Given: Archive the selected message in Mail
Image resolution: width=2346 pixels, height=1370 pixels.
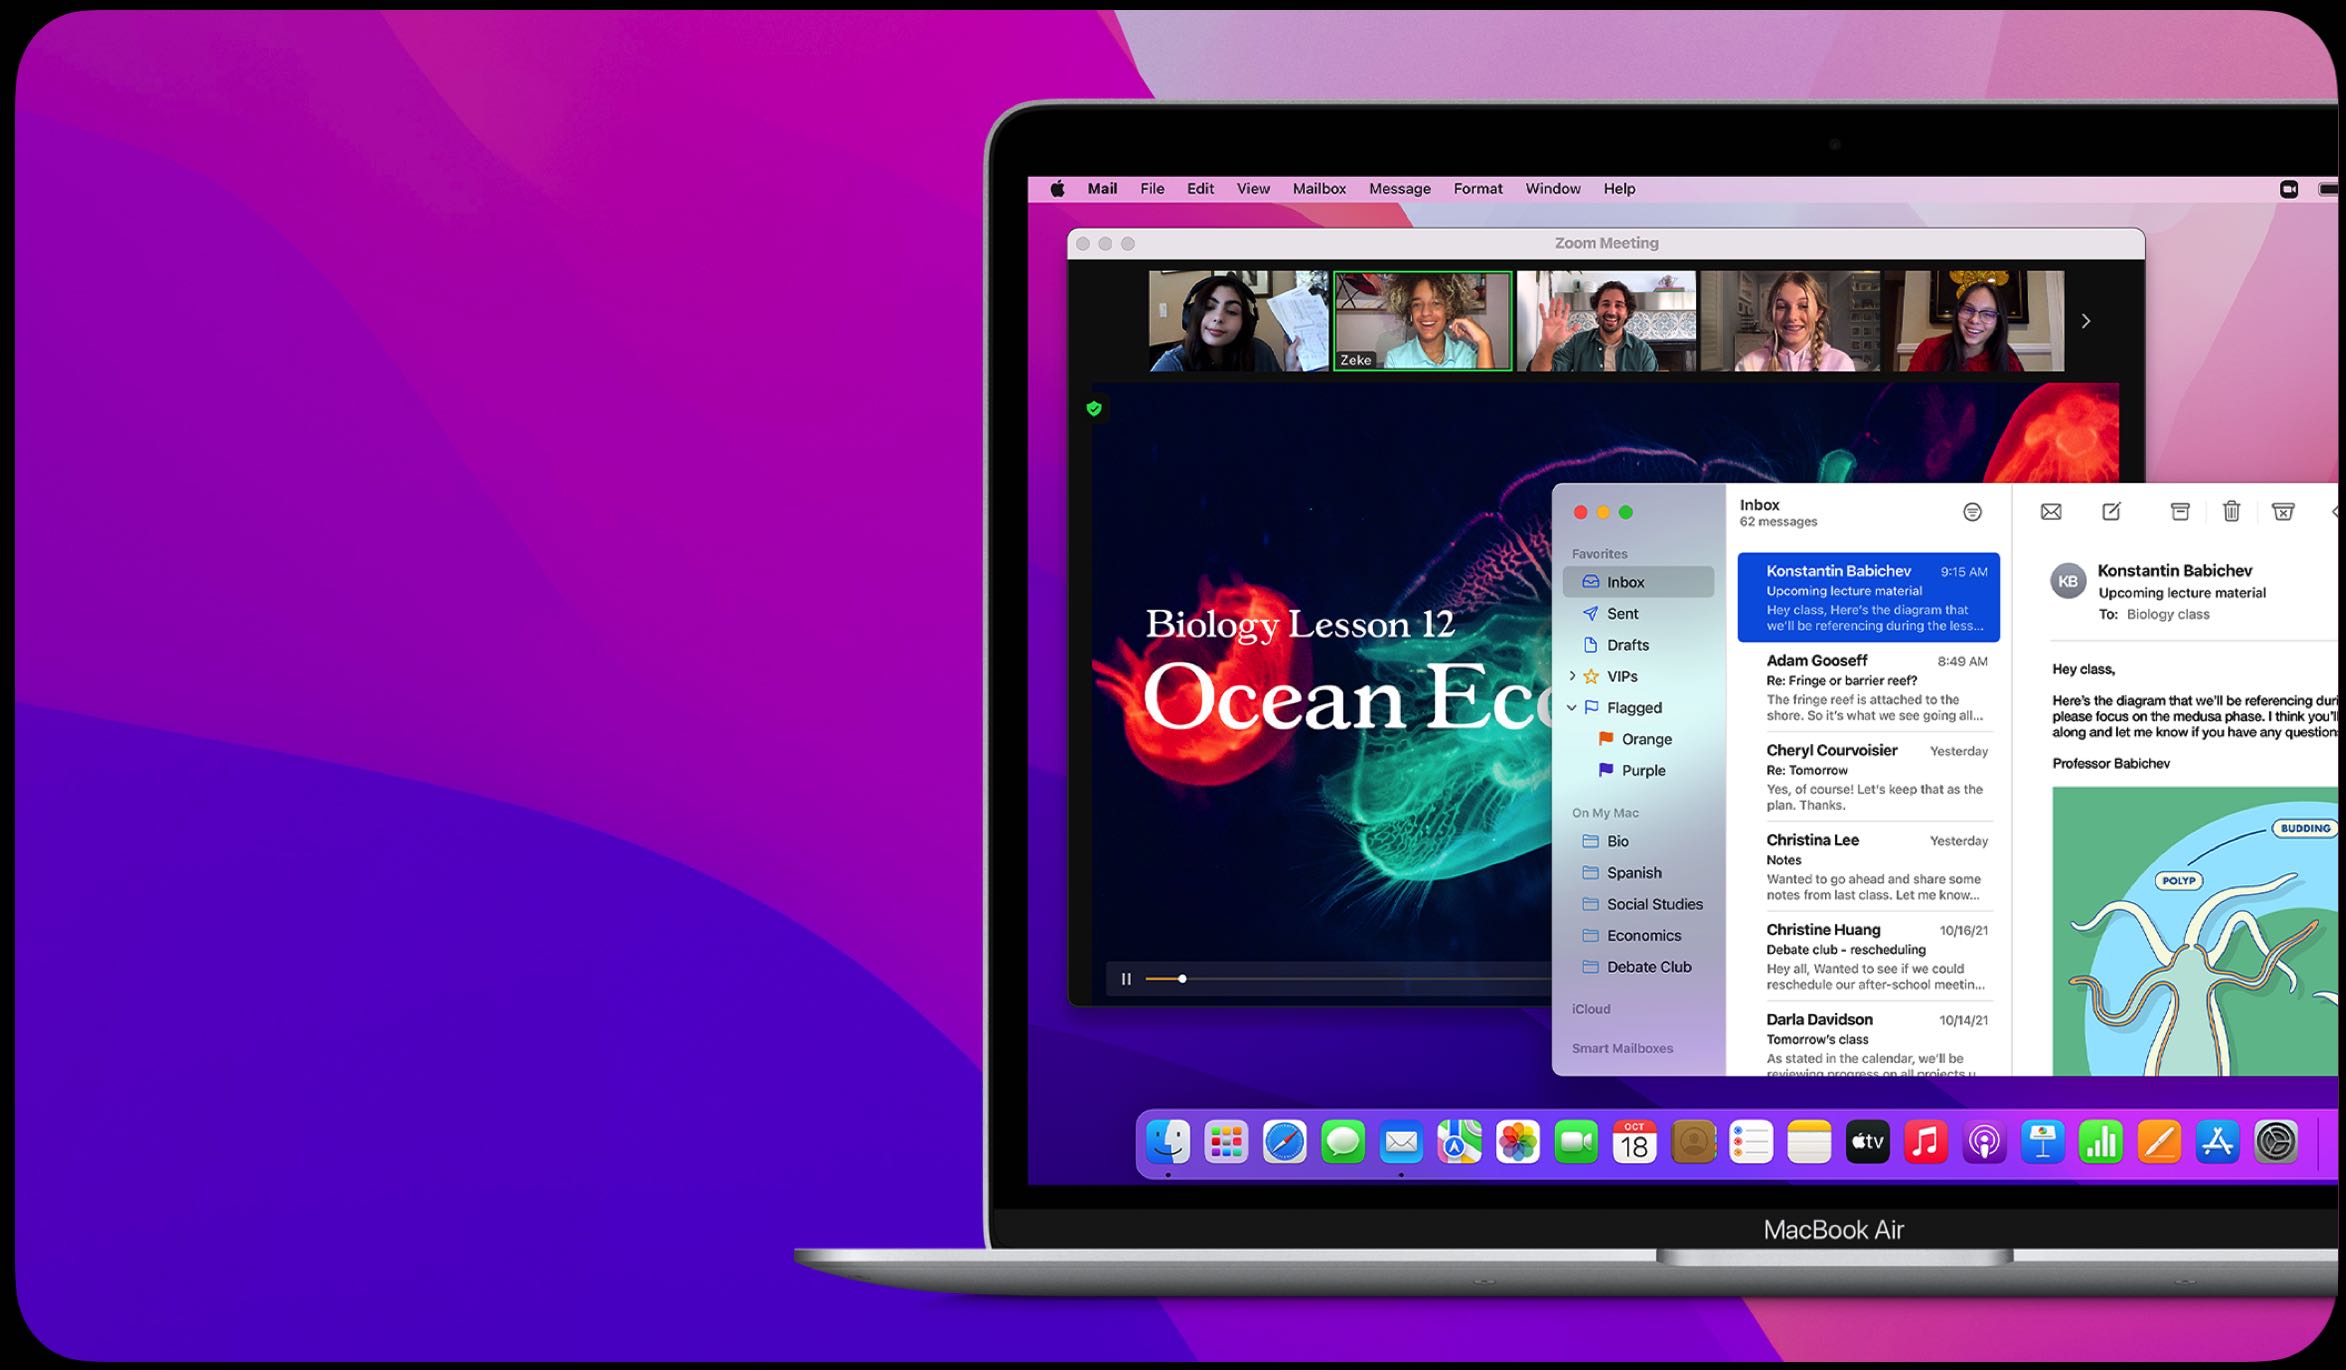Looking at the screenshot, I should (x=2180, y=512).
